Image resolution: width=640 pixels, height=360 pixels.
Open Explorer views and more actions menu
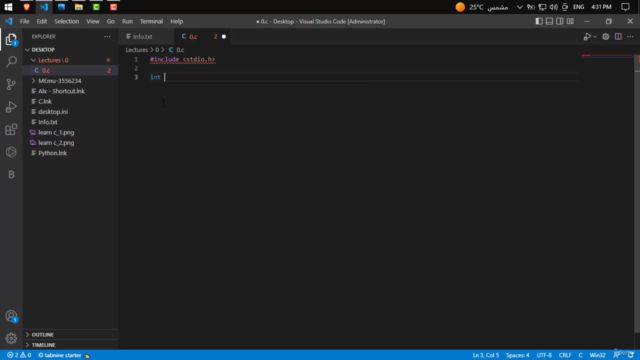tap(107, 36)
